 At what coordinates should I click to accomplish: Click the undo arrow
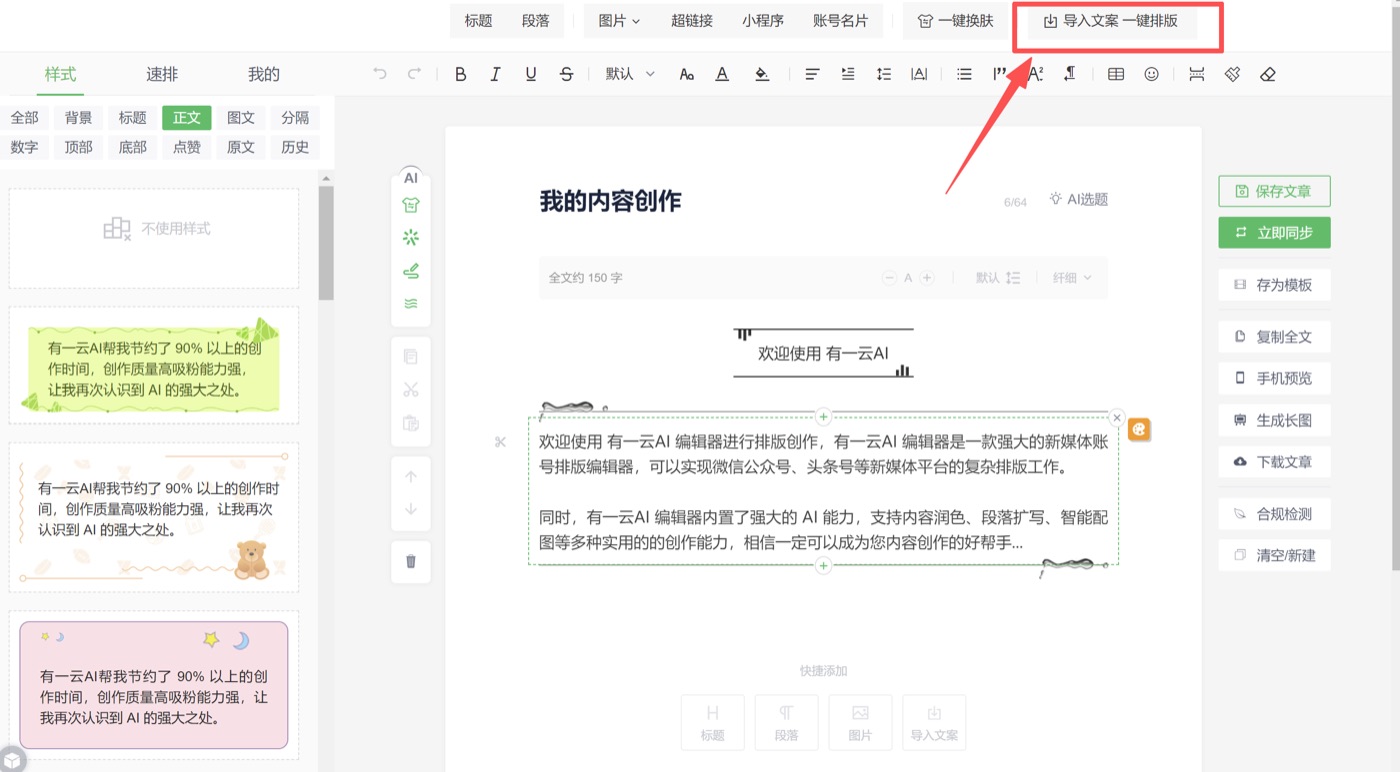pos(379,74)
